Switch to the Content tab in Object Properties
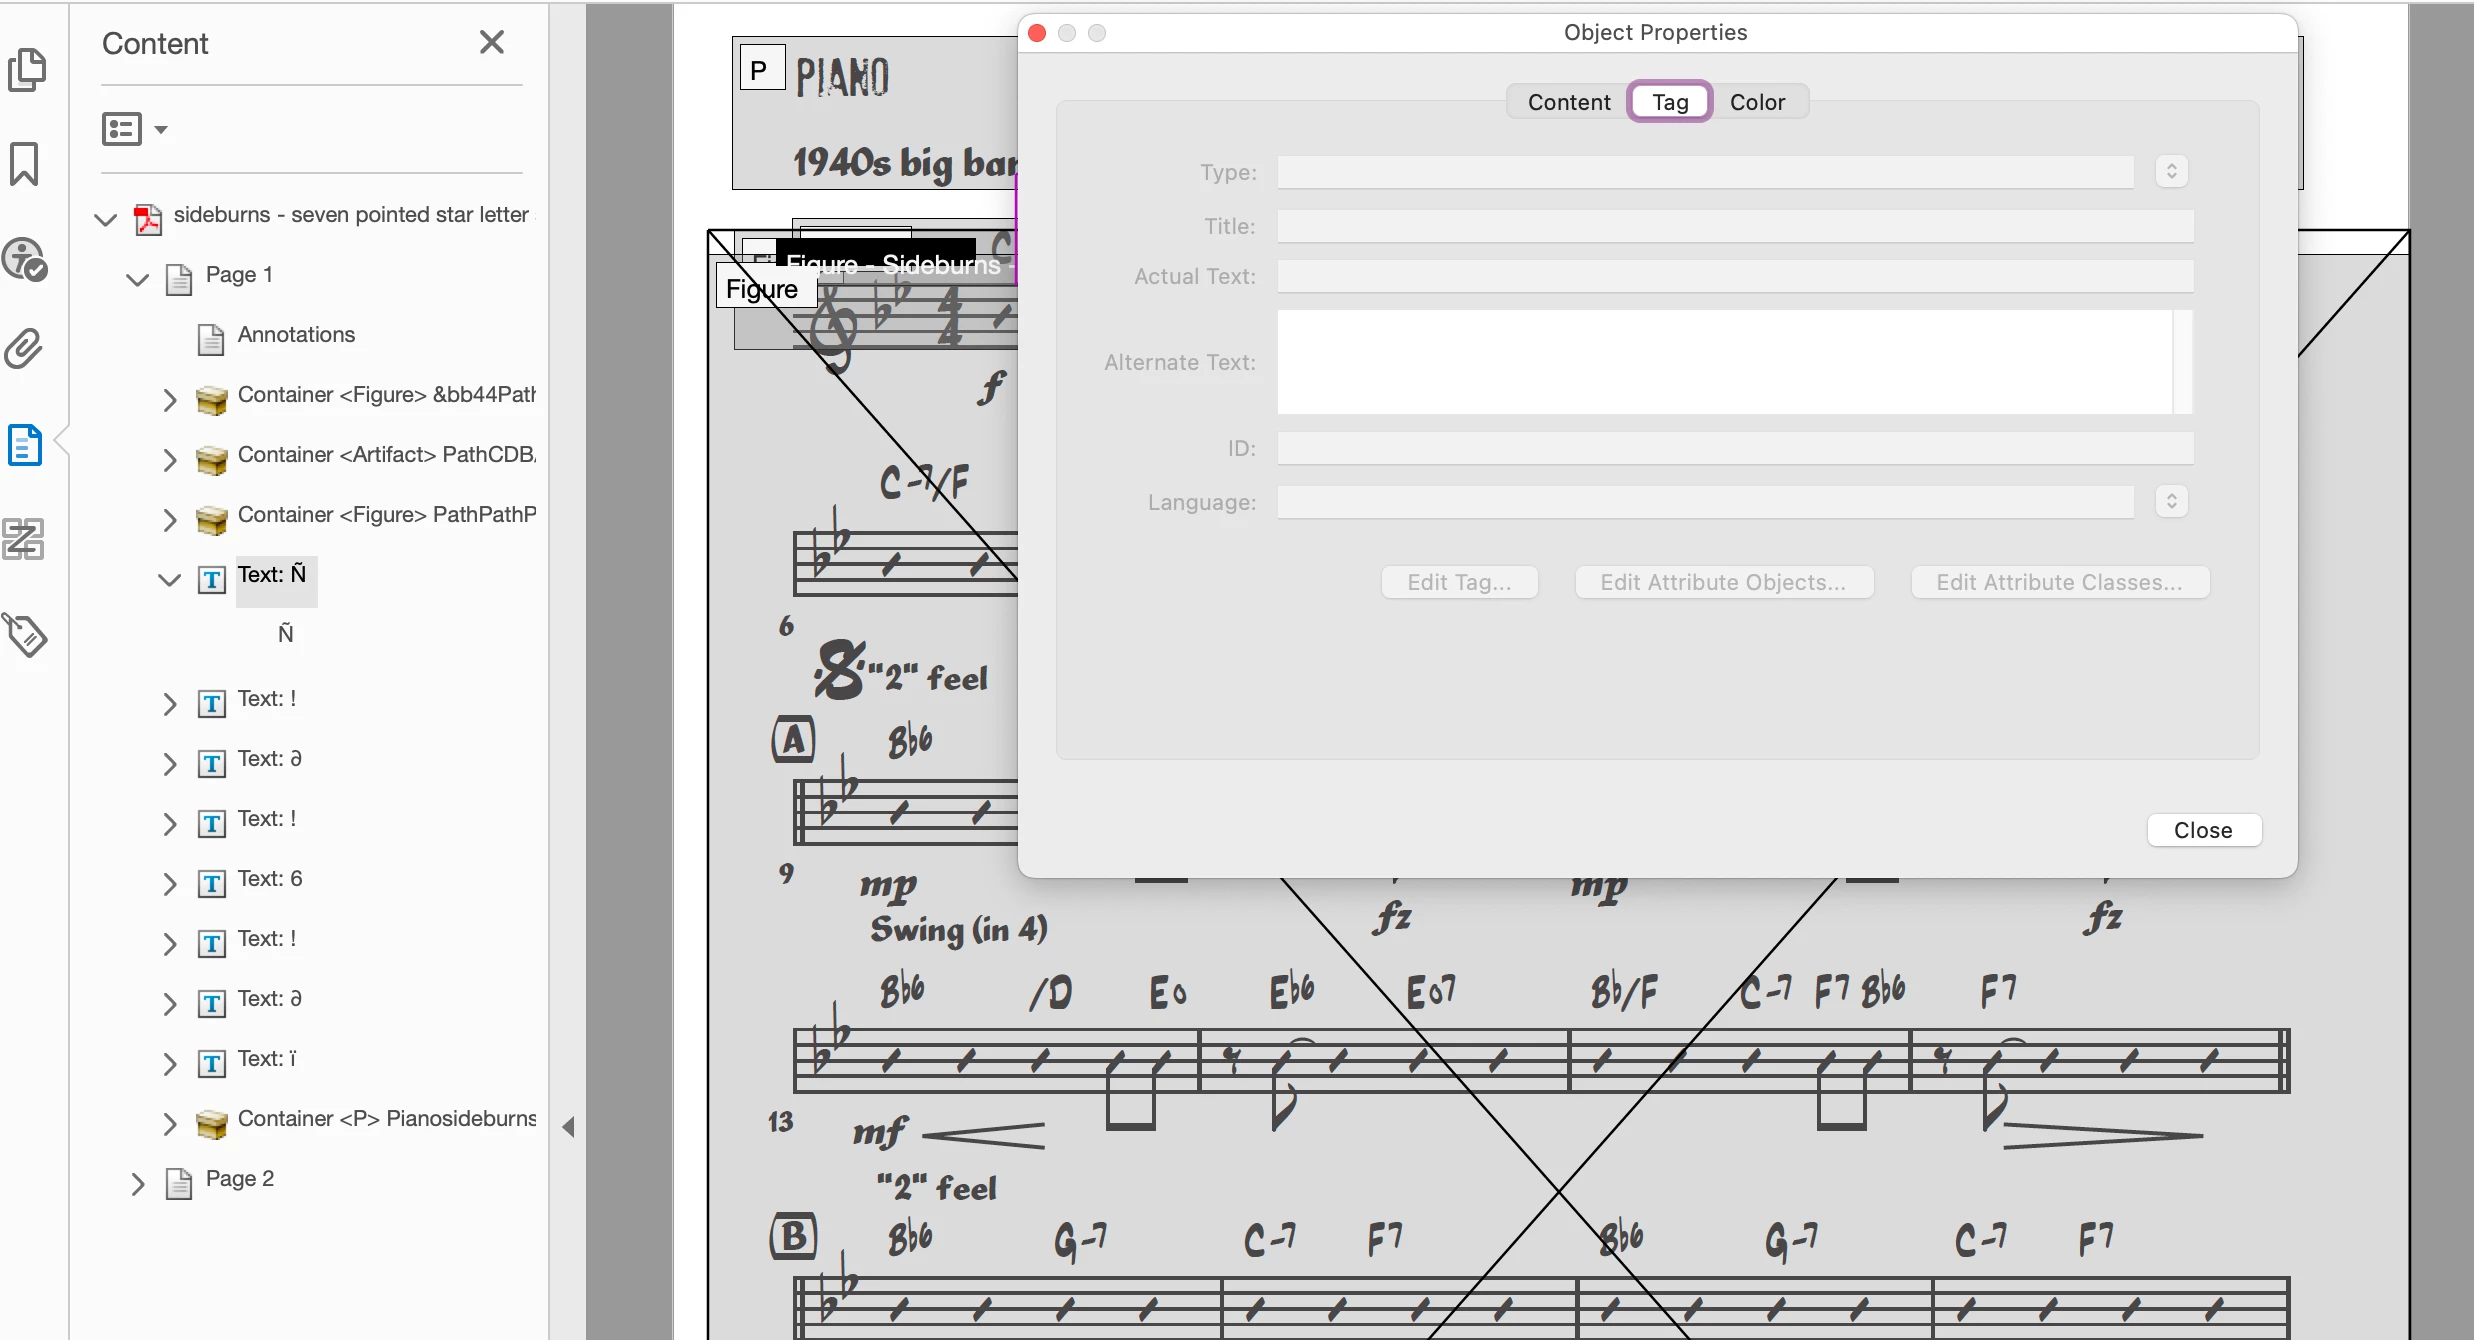Screen dimensions: 2474x1340 (1568, 102)
